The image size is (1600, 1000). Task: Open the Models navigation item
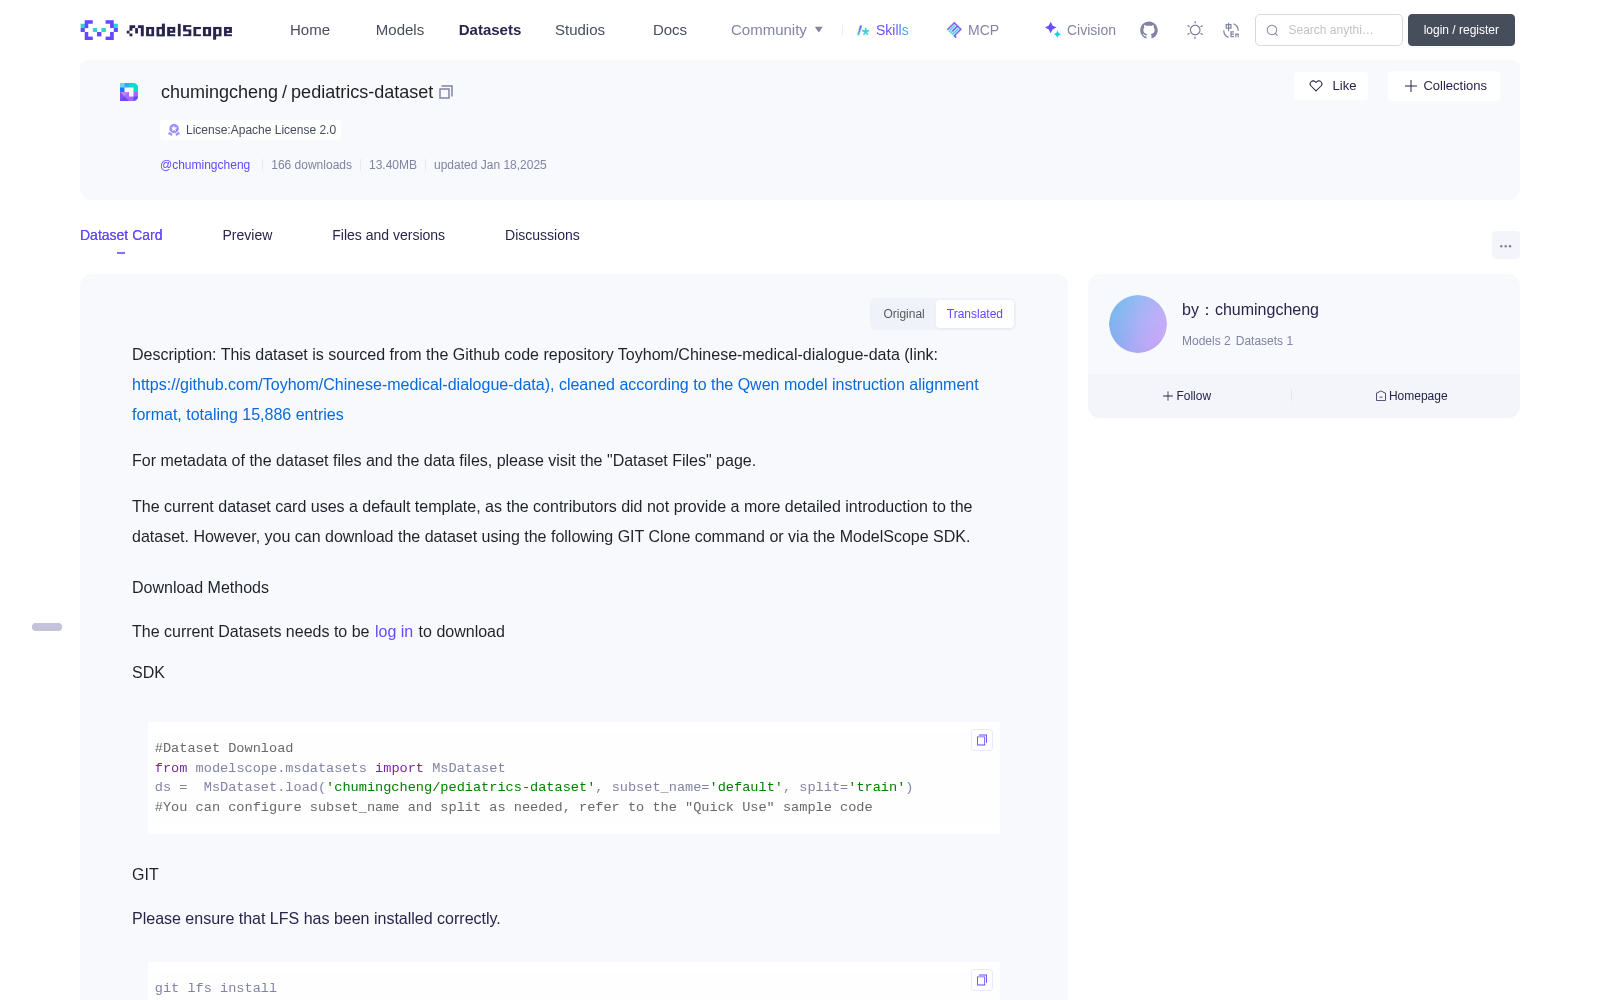point(400,30)
